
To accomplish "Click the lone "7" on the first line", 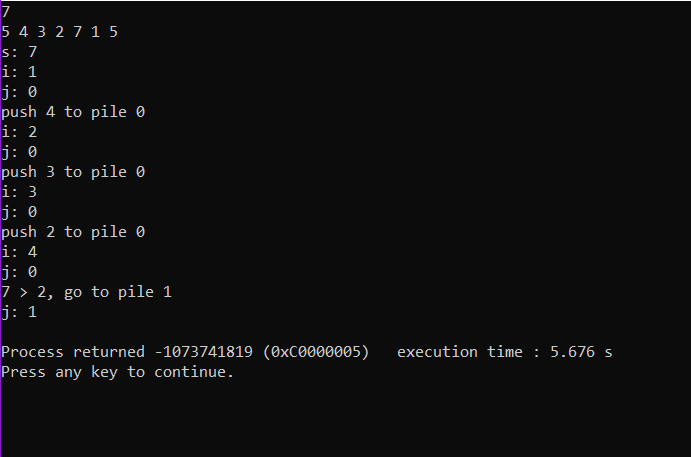I will pyautogui.click(x=6, y=12).
